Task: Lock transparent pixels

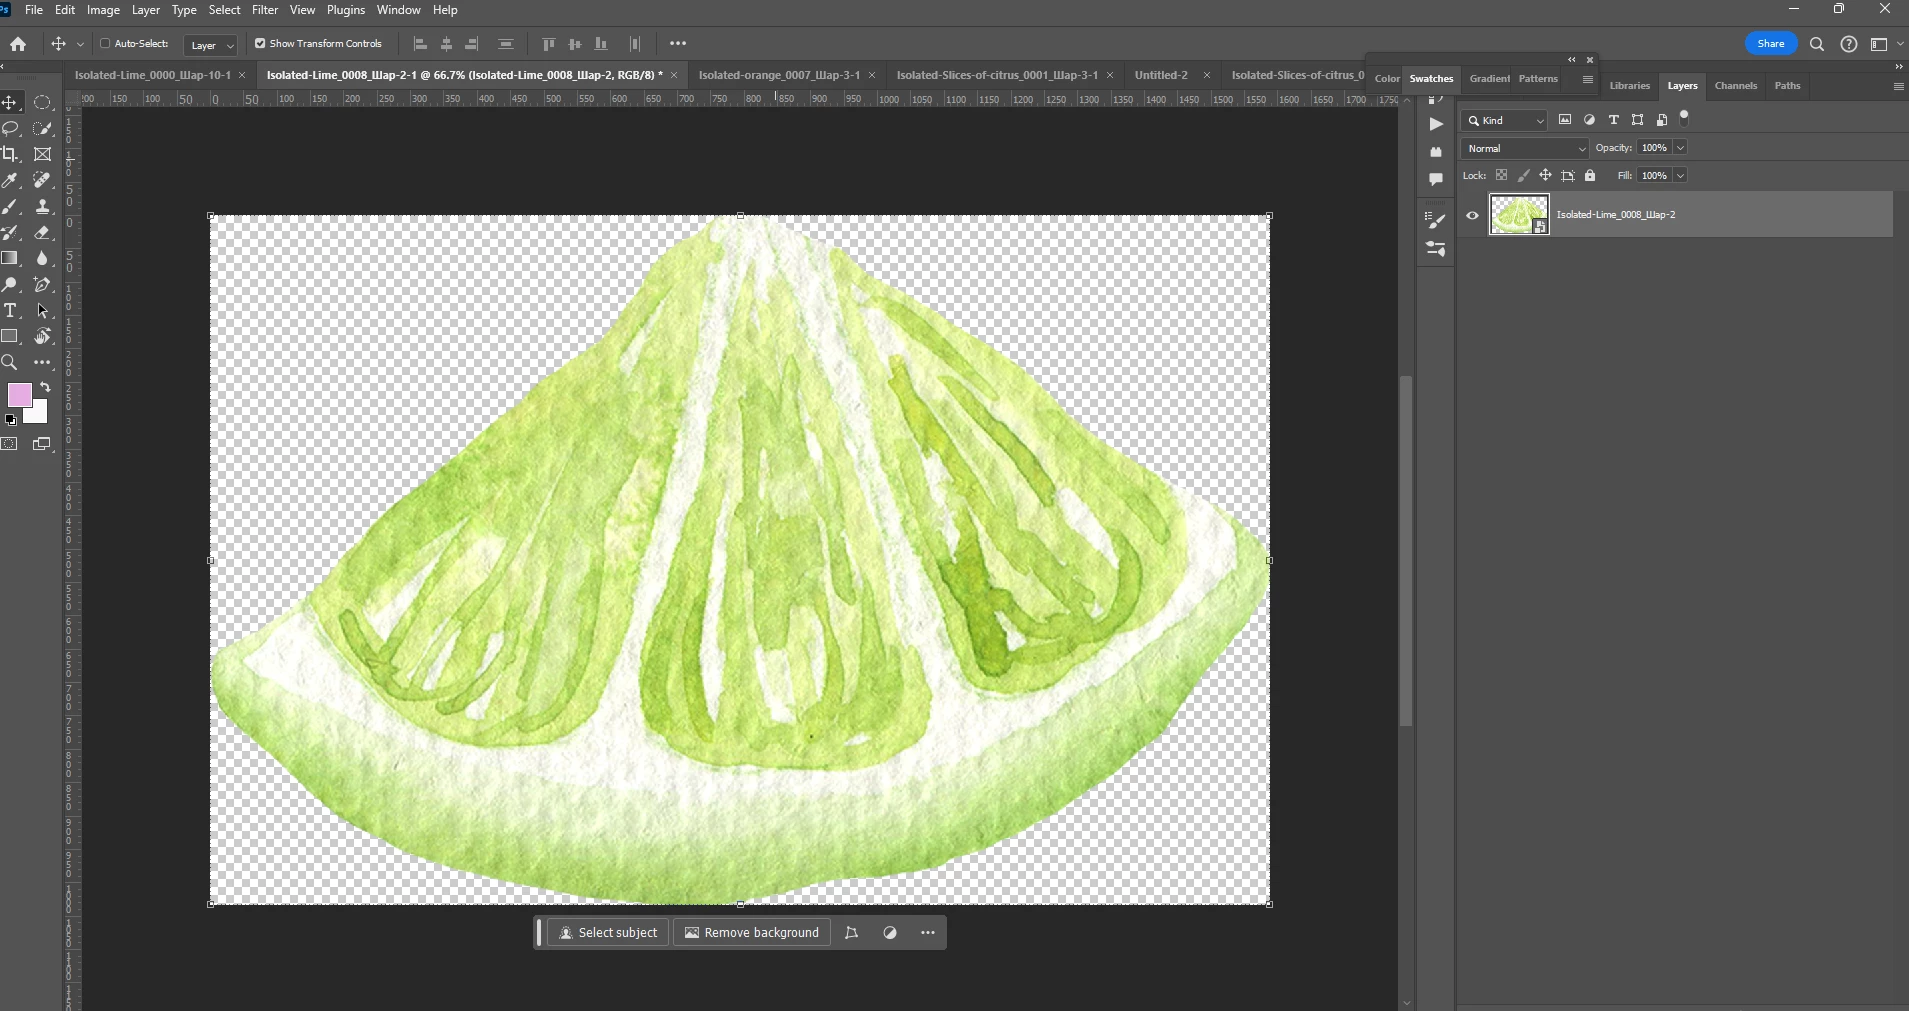Action: (1501, 176)
